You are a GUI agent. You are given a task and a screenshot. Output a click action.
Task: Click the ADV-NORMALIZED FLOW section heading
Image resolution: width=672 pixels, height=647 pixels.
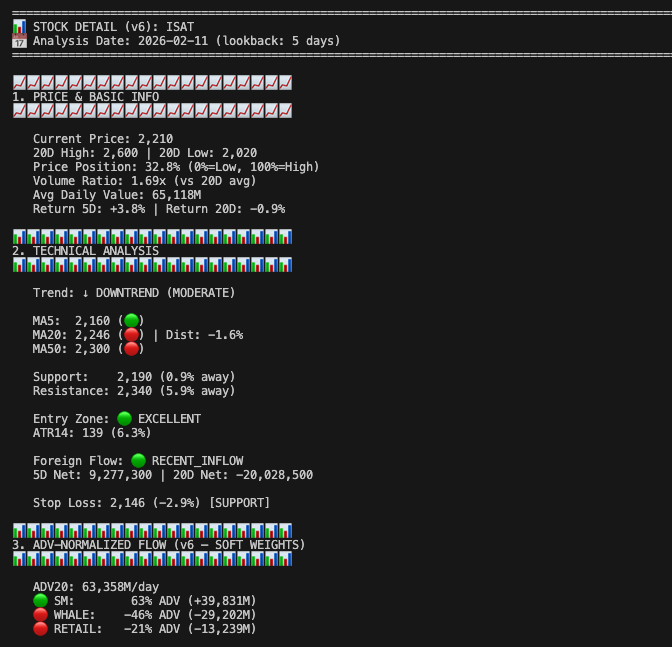tap(158, 545)
